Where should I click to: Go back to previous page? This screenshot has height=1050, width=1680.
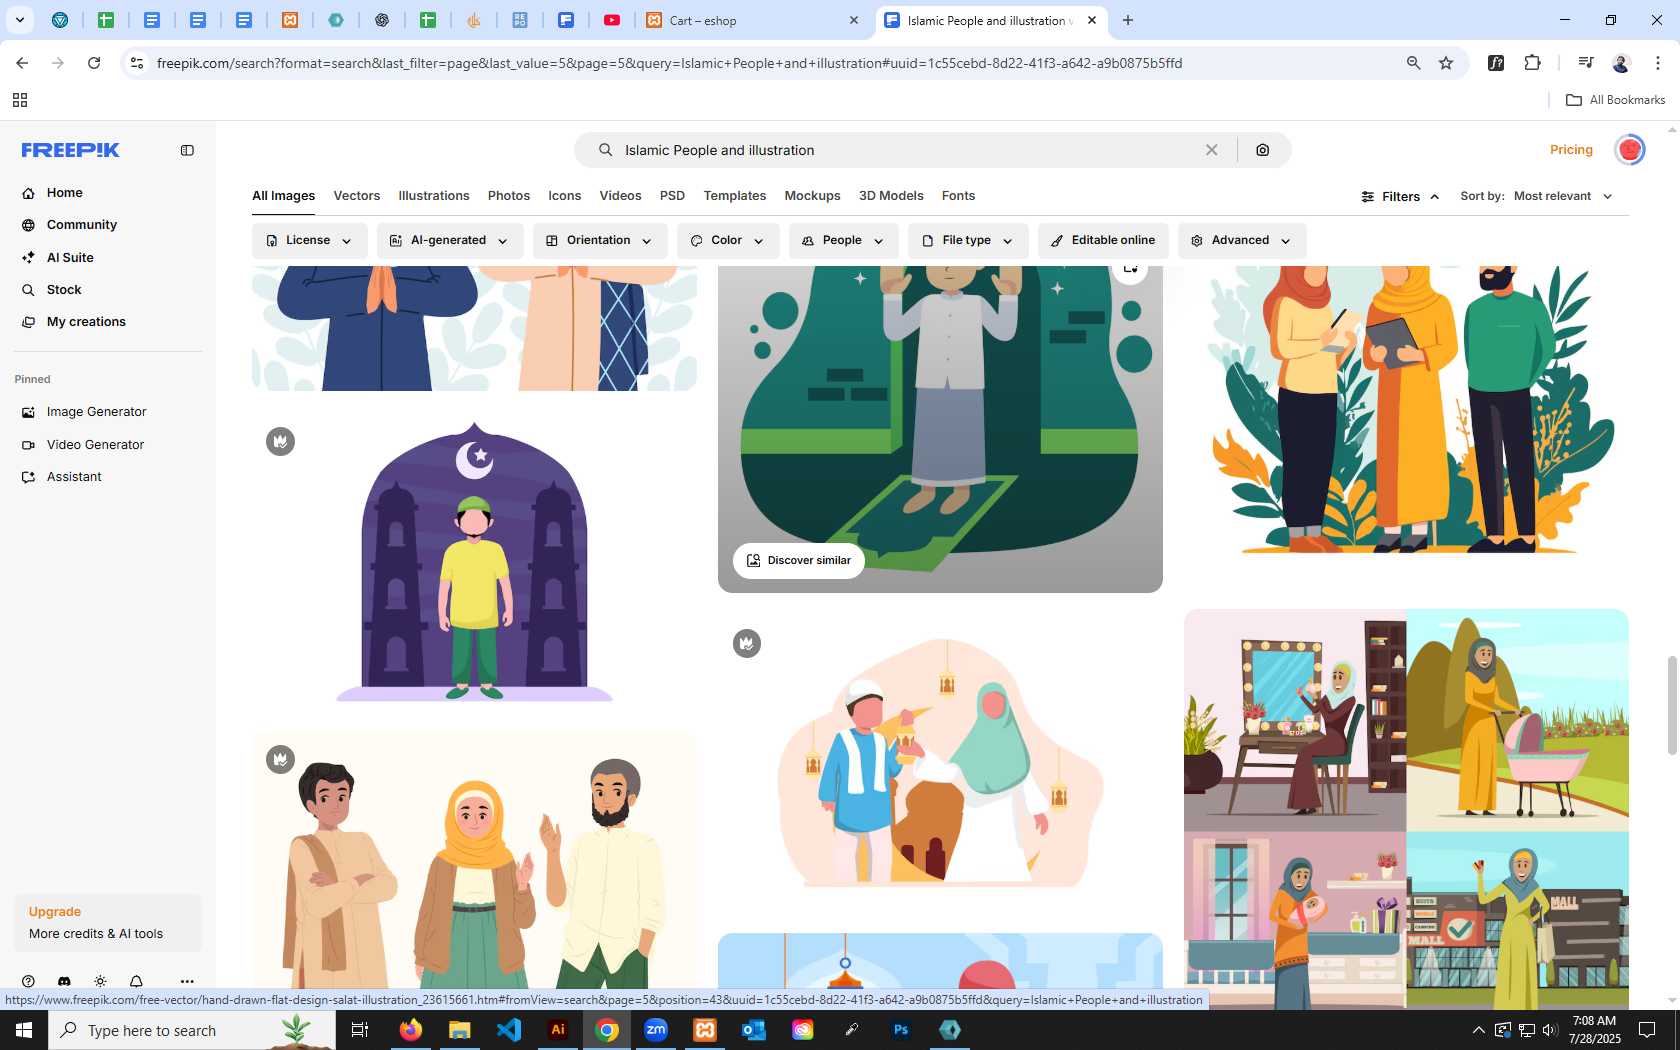[22, 63]
